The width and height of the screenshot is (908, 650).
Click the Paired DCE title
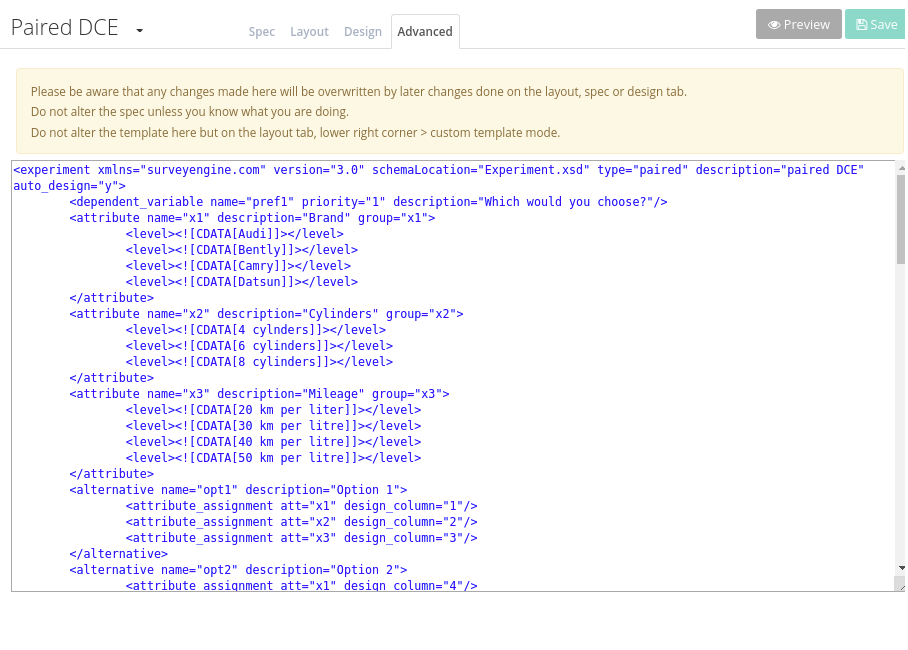click(64, 27)
